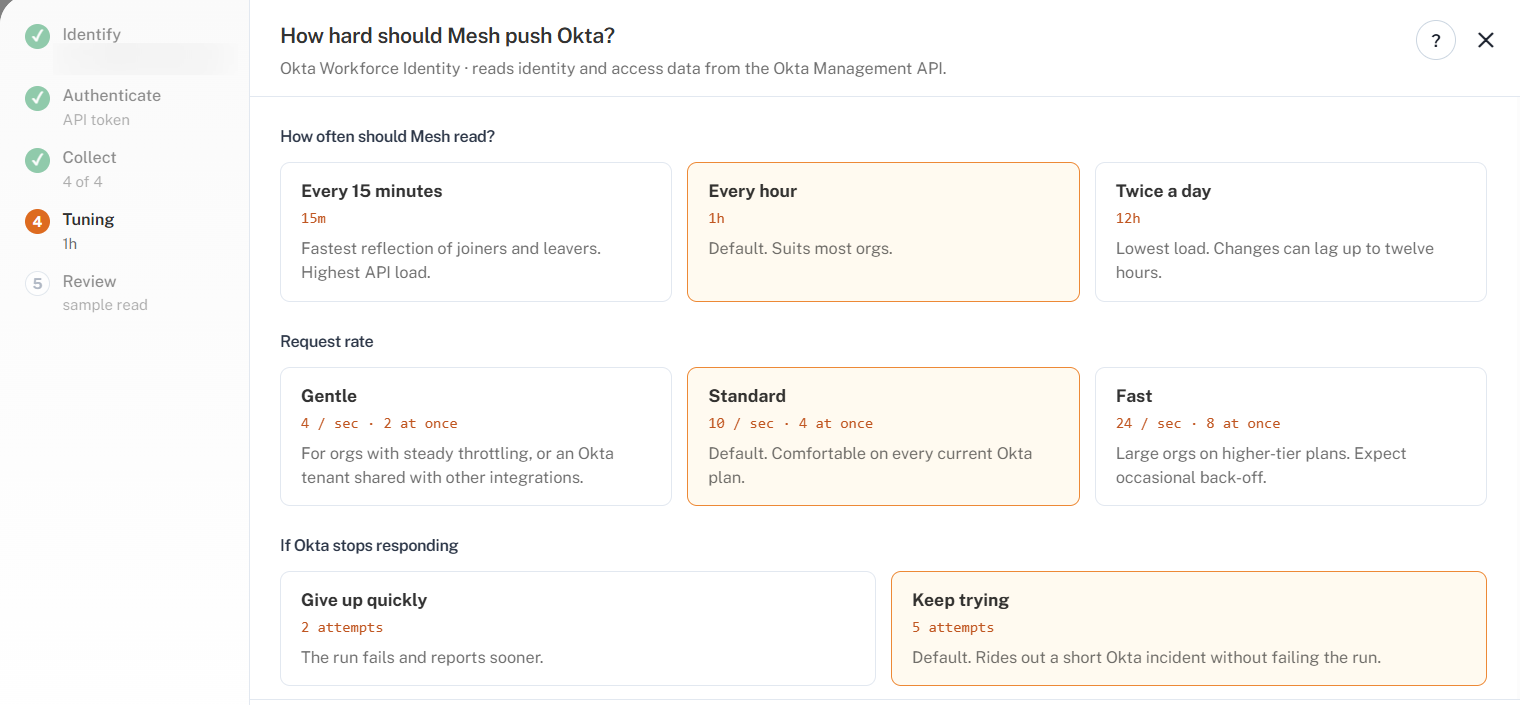
Task: Select the Every hour read option
Action: tap(883, 232)
